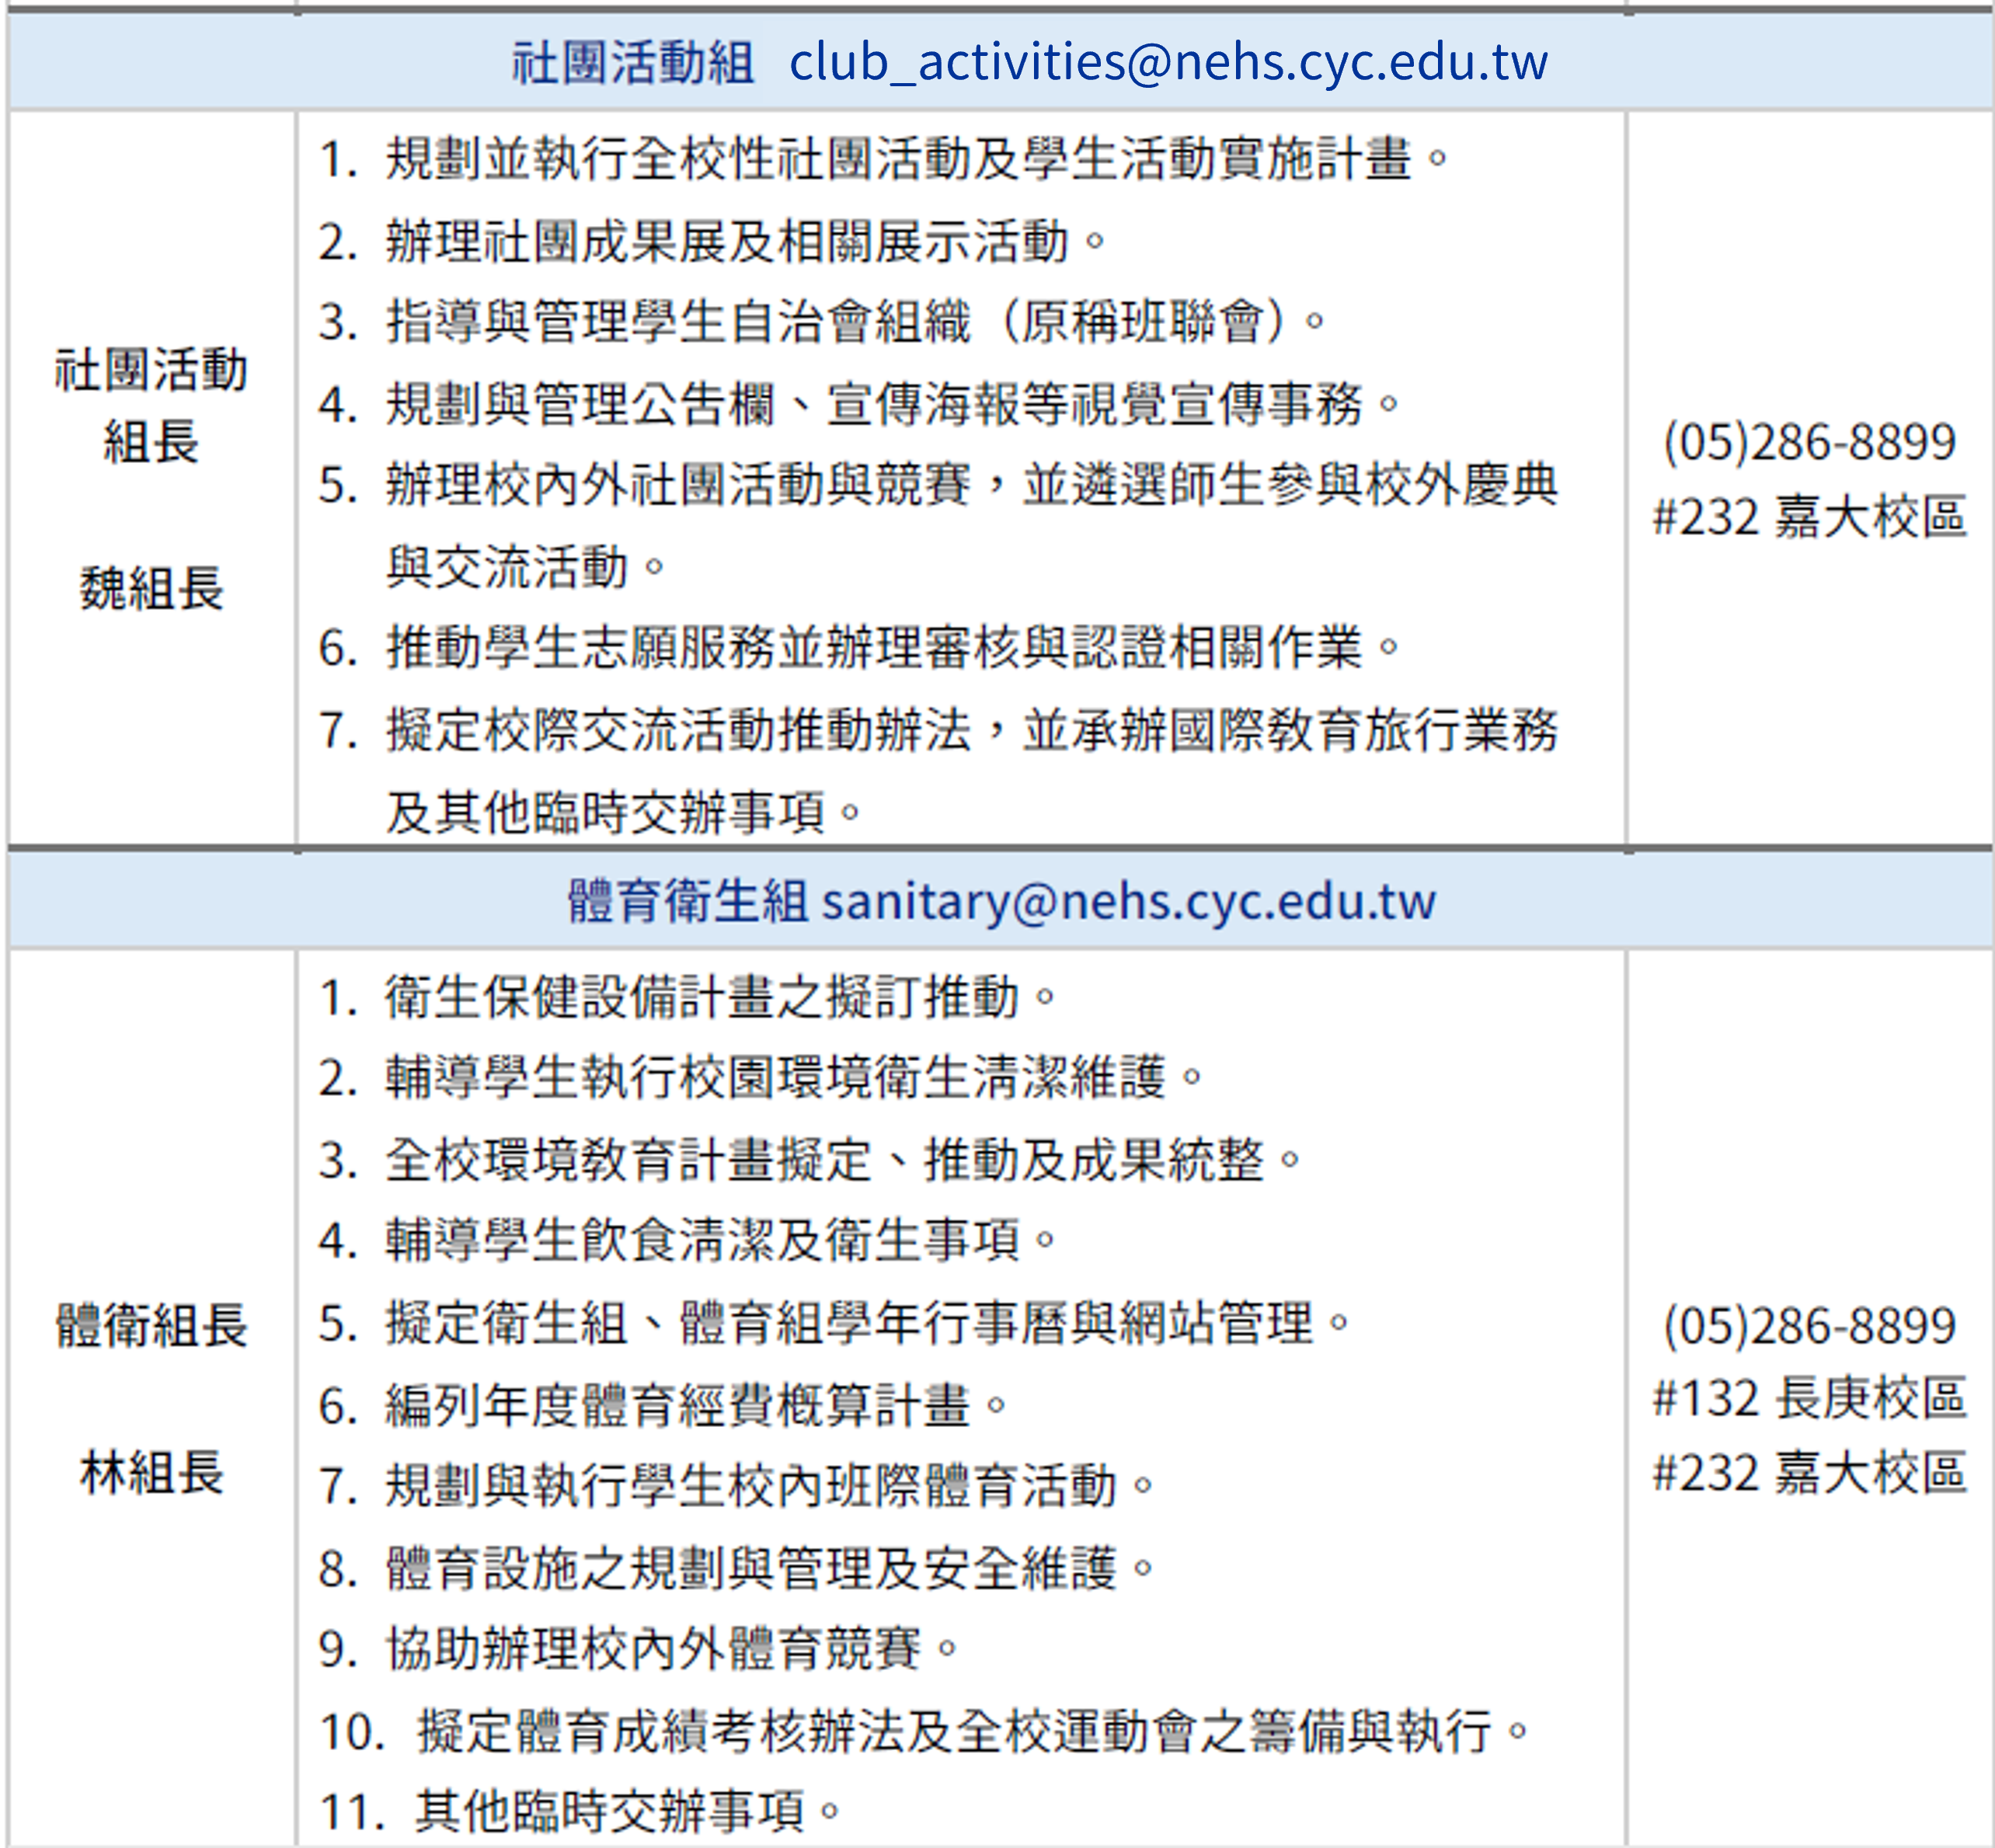Click the sanitary@nehs.cyc.edu.tw email address
1995x1848 pixels.
point(1128,901)
